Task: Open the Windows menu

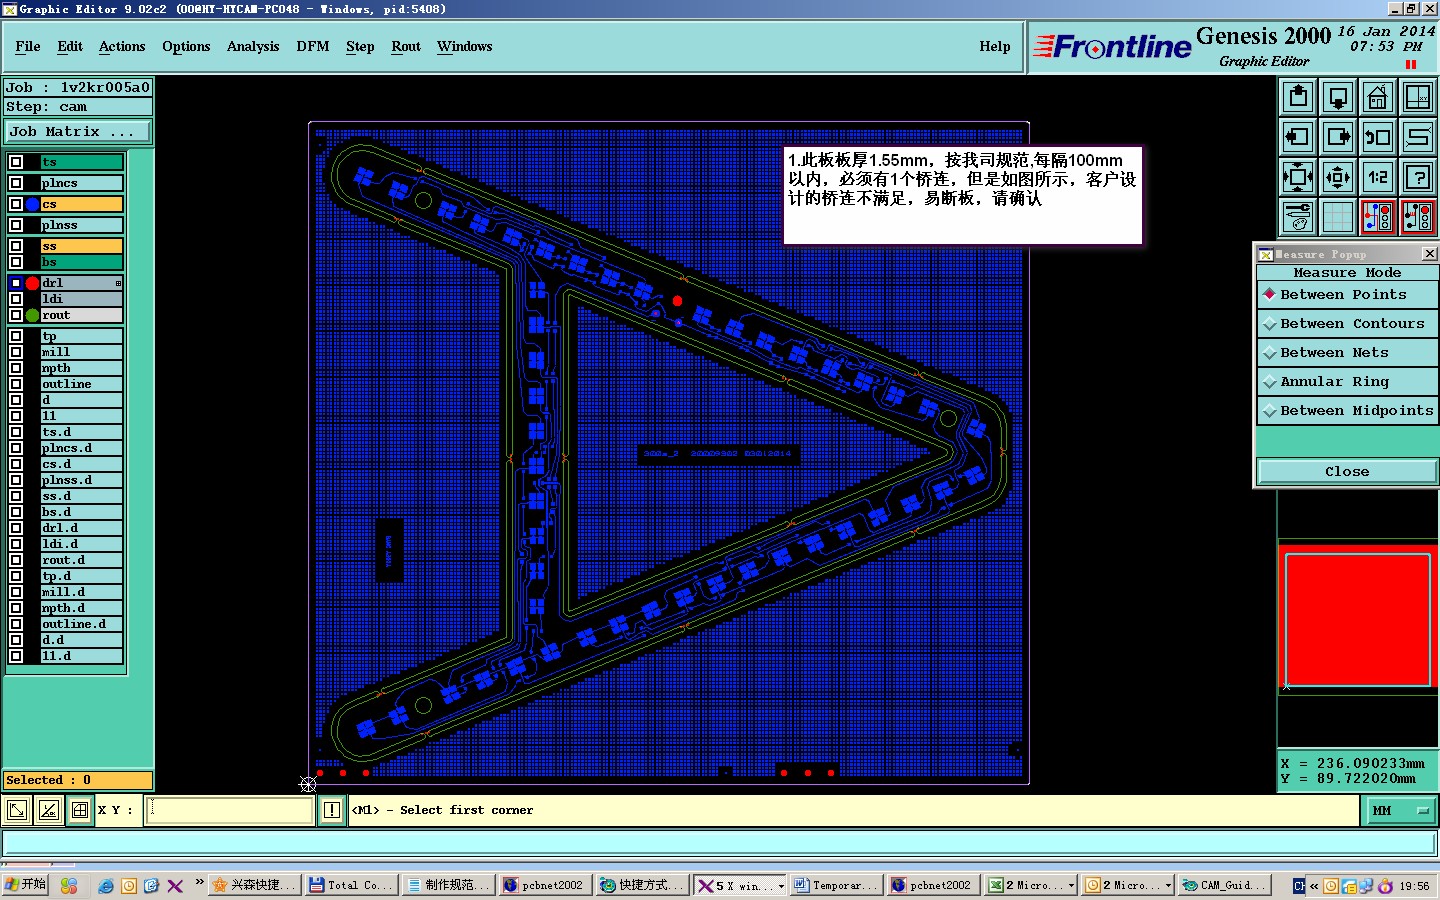Action: tap(465, 46)
